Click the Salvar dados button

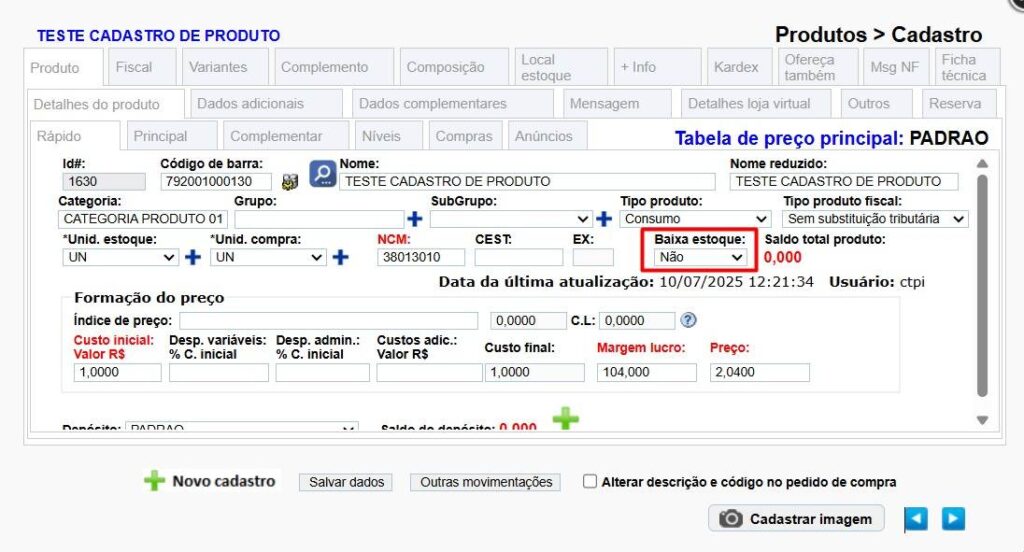click(346, 482)
